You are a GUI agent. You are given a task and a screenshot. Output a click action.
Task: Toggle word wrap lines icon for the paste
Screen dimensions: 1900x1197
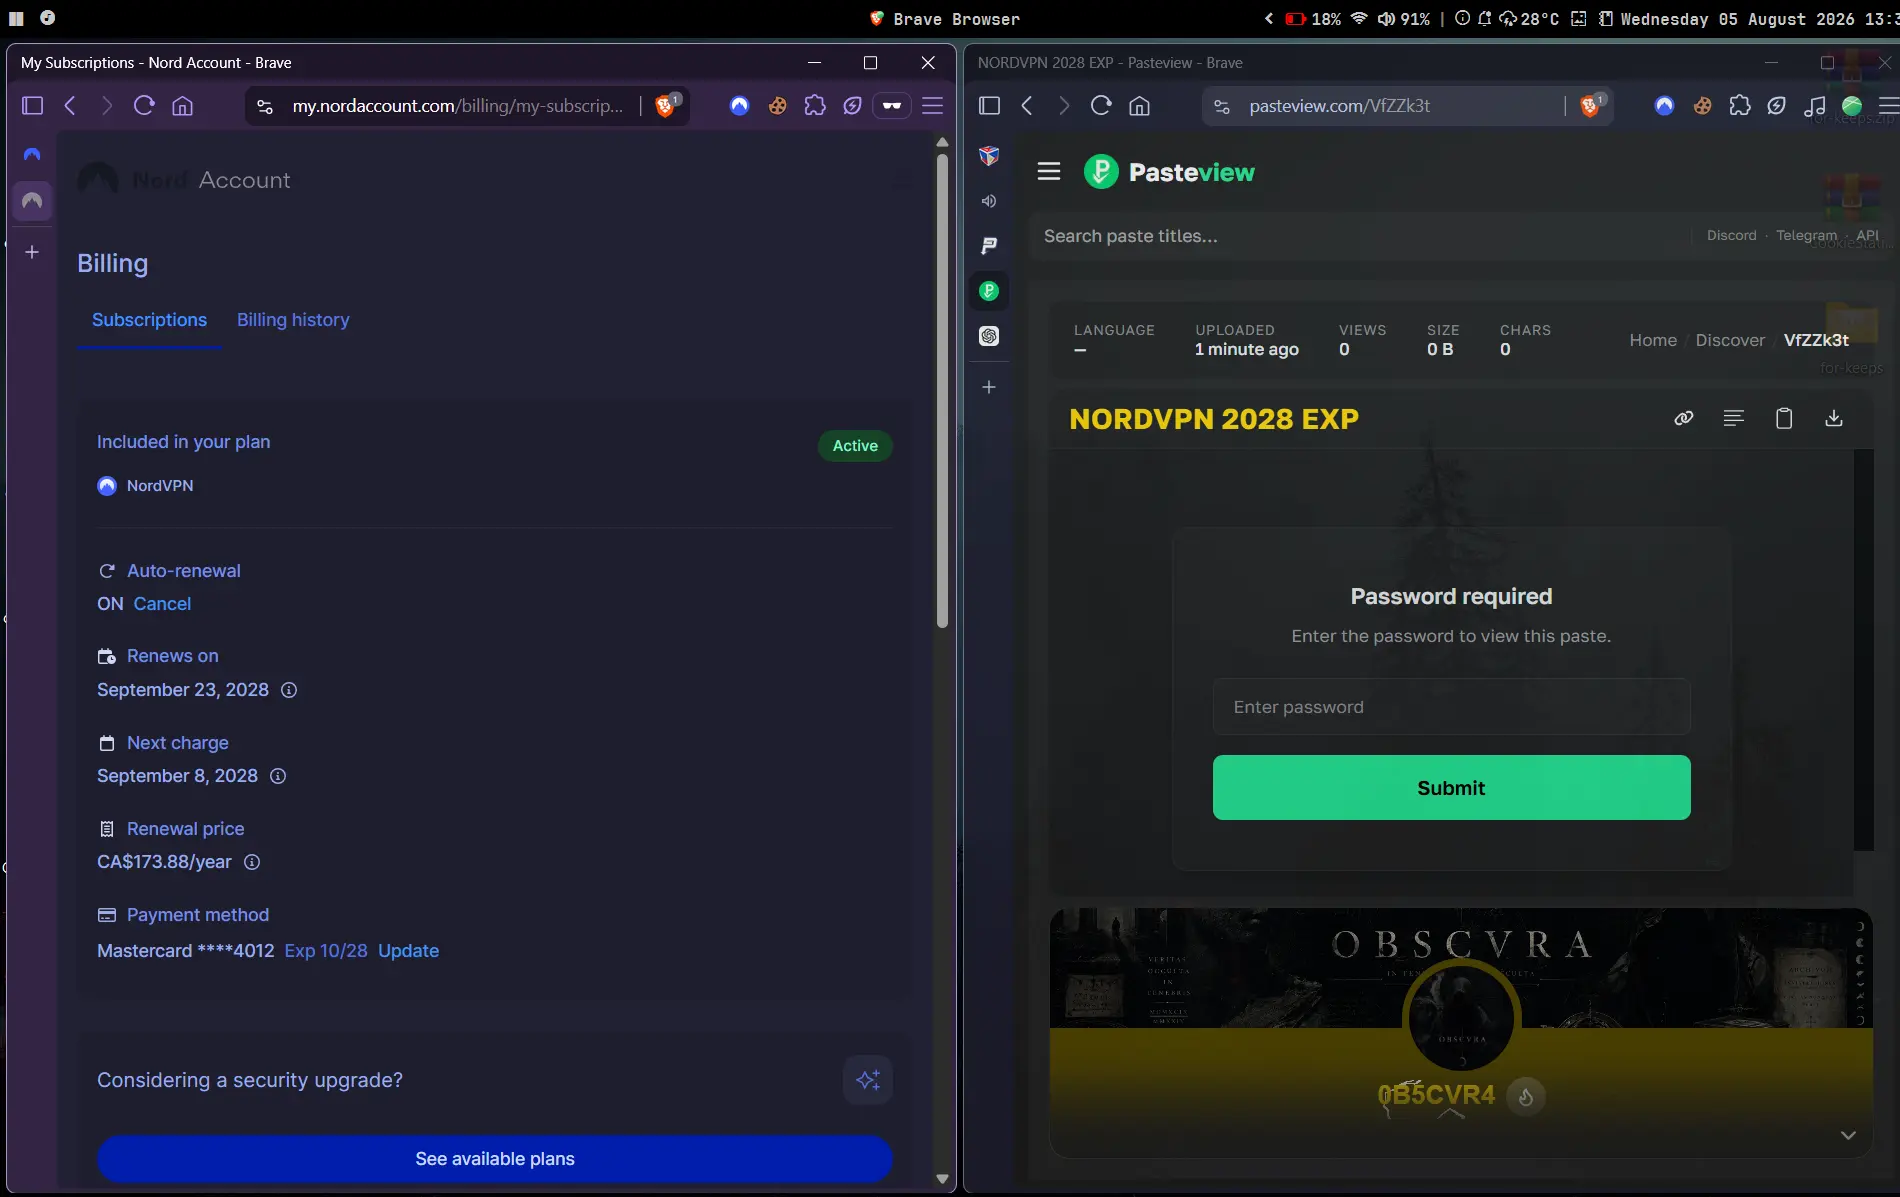[1734, 418]
